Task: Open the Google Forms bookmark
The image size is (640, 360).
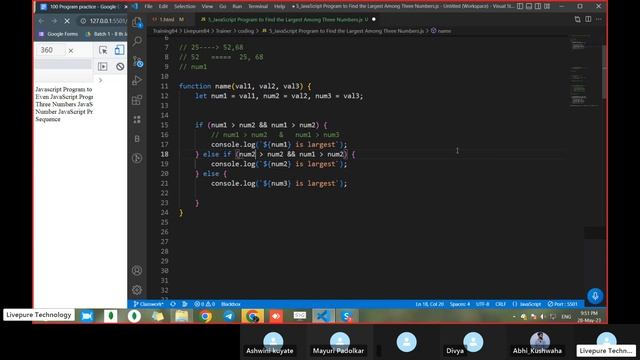Action: pyautogui.click(x=58, y=34)
